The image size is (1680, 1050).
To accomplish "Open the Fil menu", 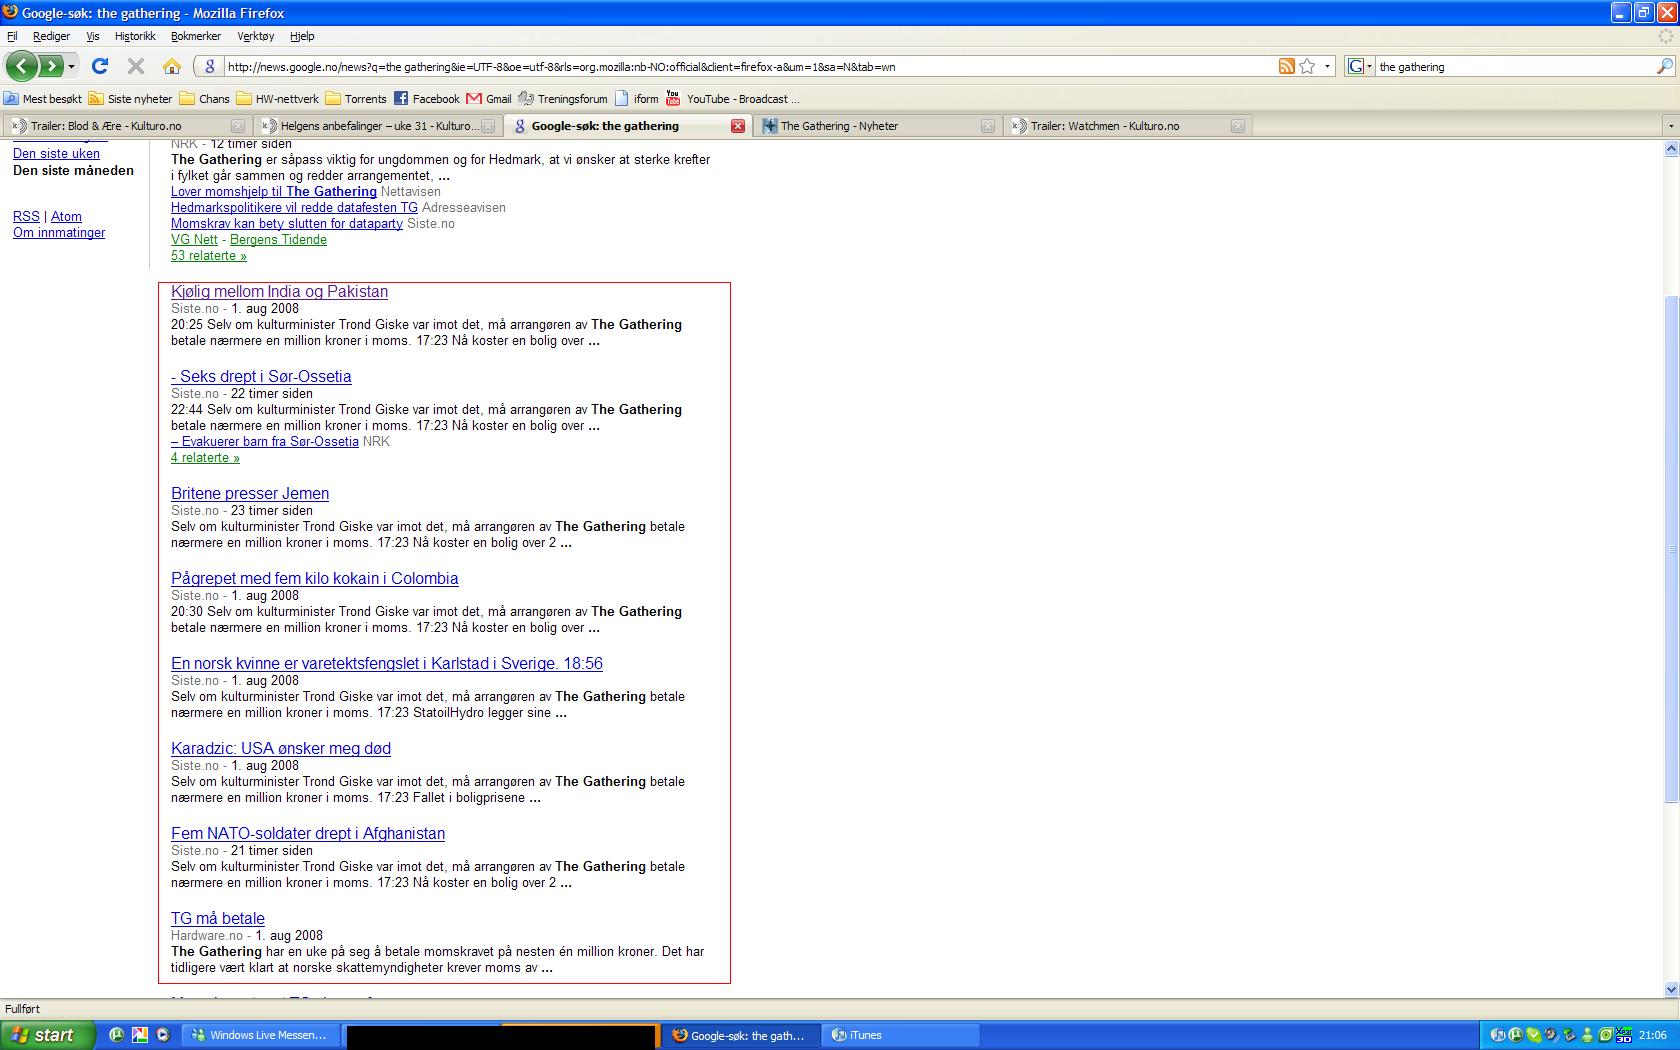I will point(12,36).
